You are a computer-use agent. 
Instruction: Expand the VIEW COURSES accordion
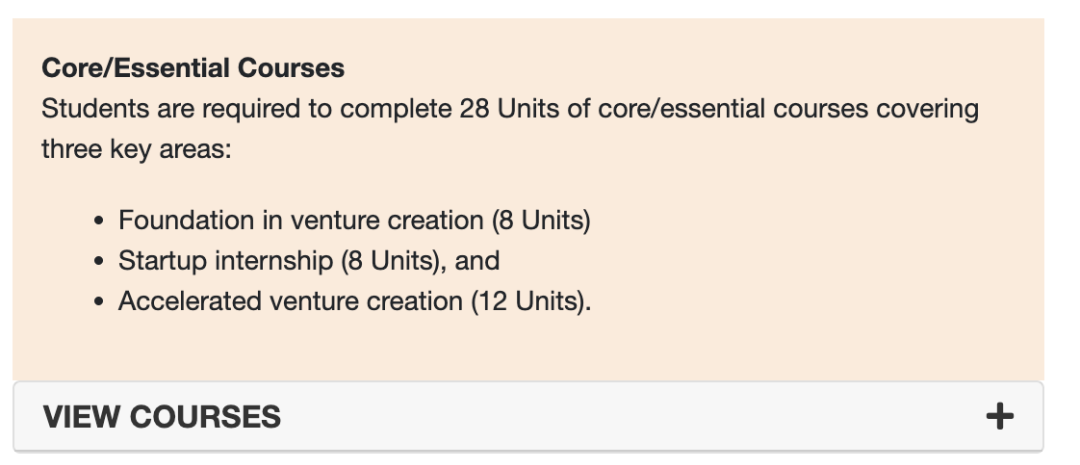[x=527, y=415]
